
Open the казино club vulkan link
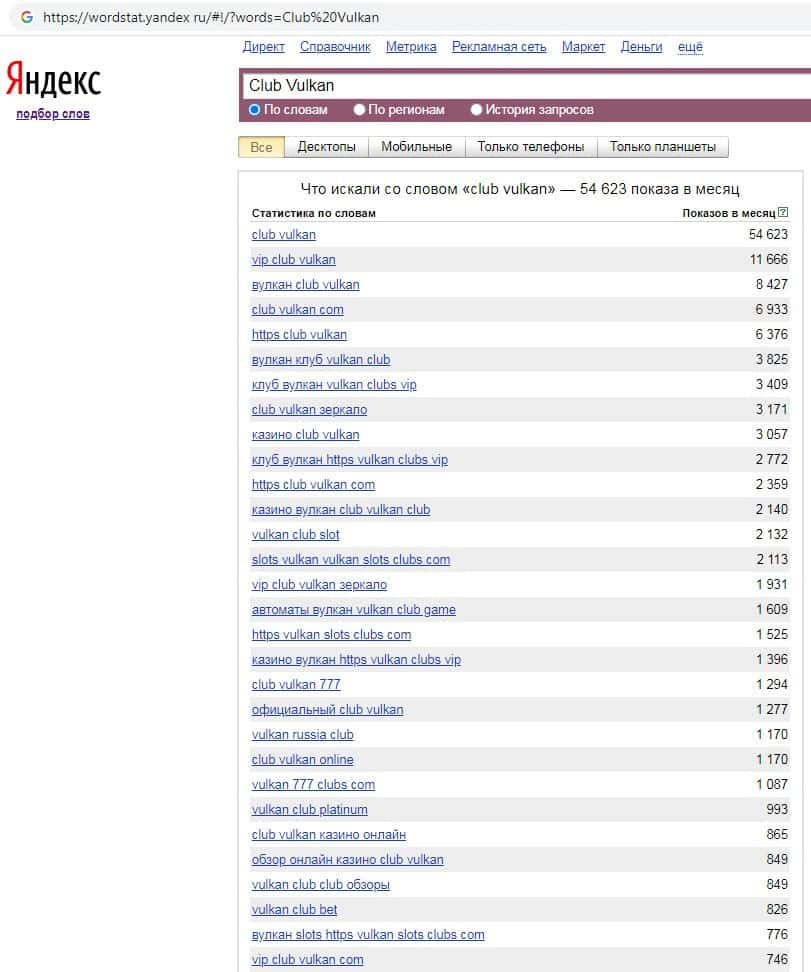click(x=306, y=435)
